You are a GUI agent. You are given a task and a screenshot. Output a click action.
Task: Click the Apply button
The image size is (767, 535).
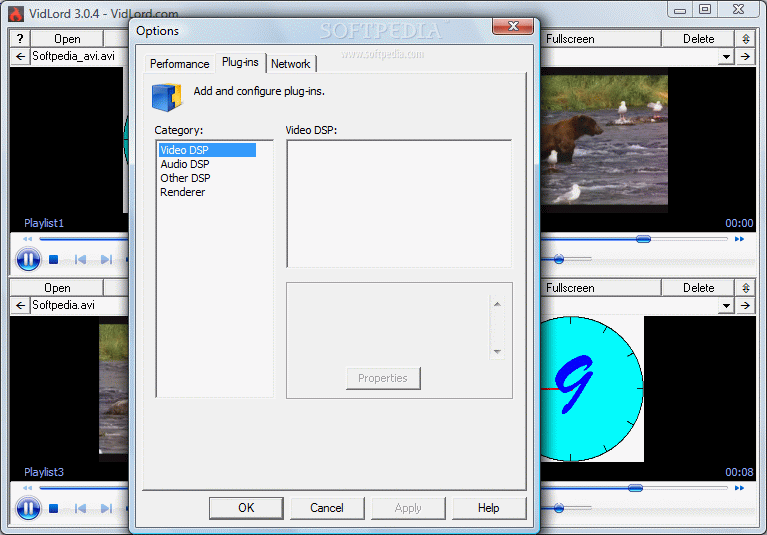[408, 508]
